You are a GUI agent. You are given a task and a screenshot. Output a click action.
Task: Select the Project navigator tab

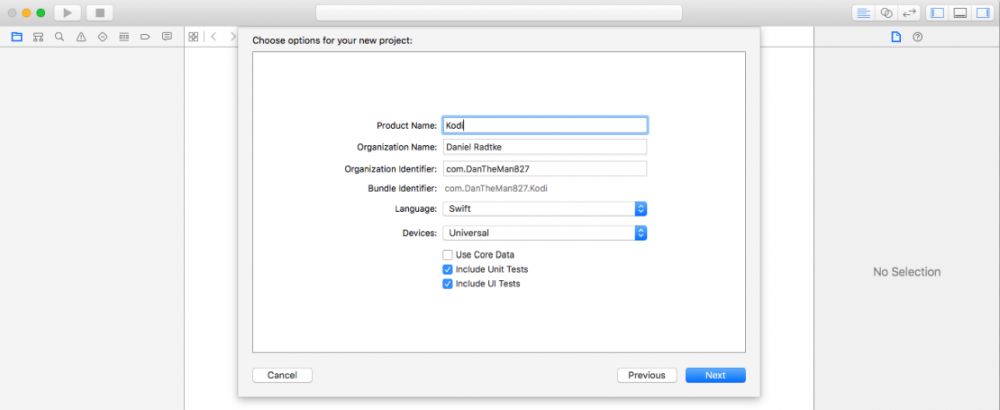click(16, 36)
